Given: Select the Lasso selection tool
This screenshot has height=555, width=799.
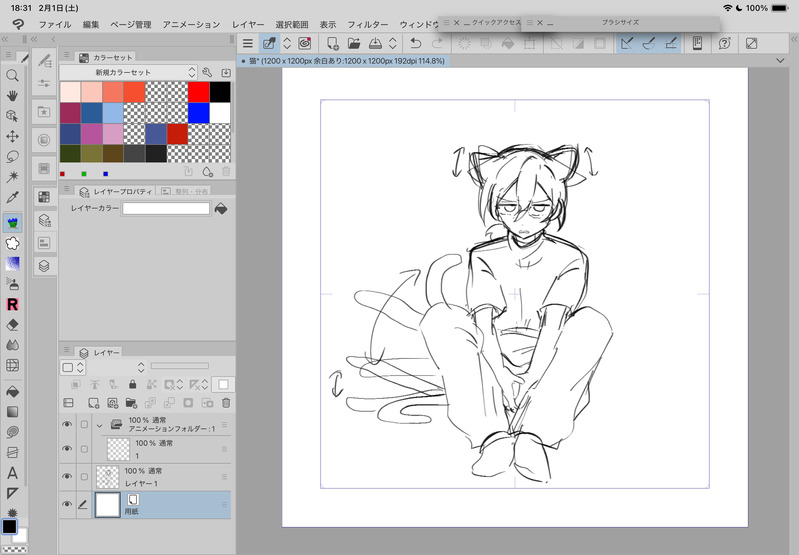Looking at the screenshot, I should pyautogui.click(x=12, y=156).
